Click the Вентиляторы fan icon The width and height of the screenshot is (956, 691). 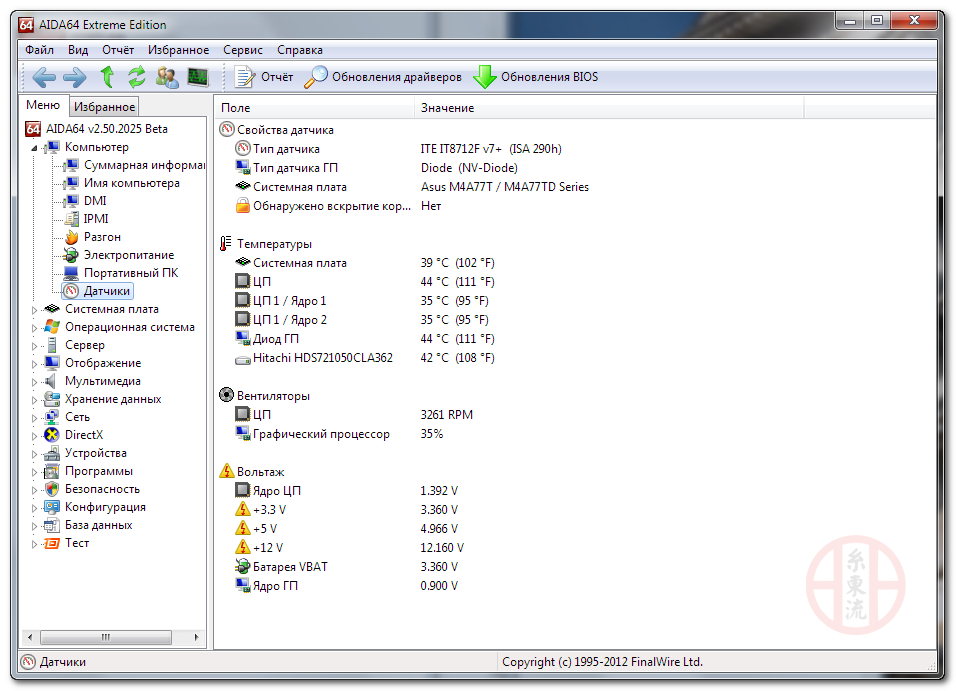click(226, 395)
